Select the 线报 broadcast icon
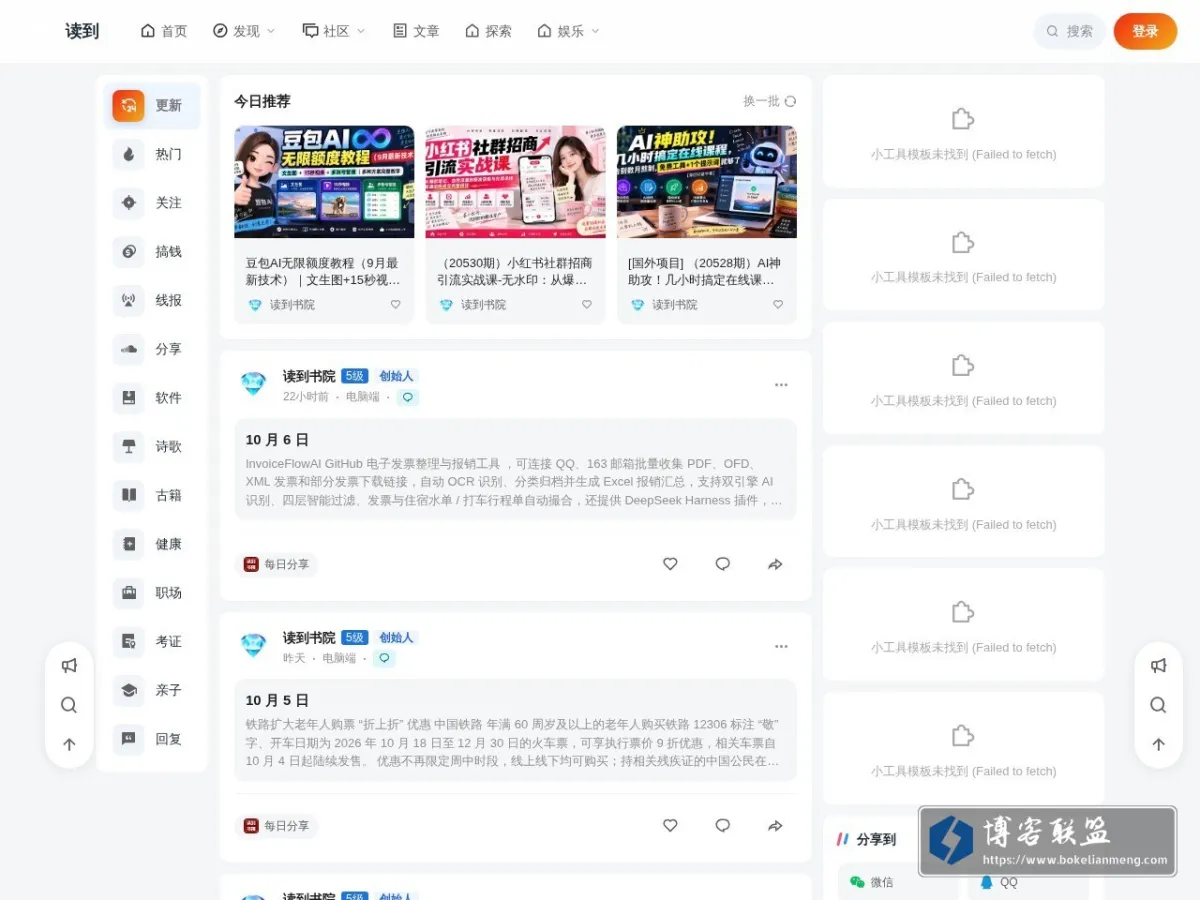1200x900 pixels. 128,300
